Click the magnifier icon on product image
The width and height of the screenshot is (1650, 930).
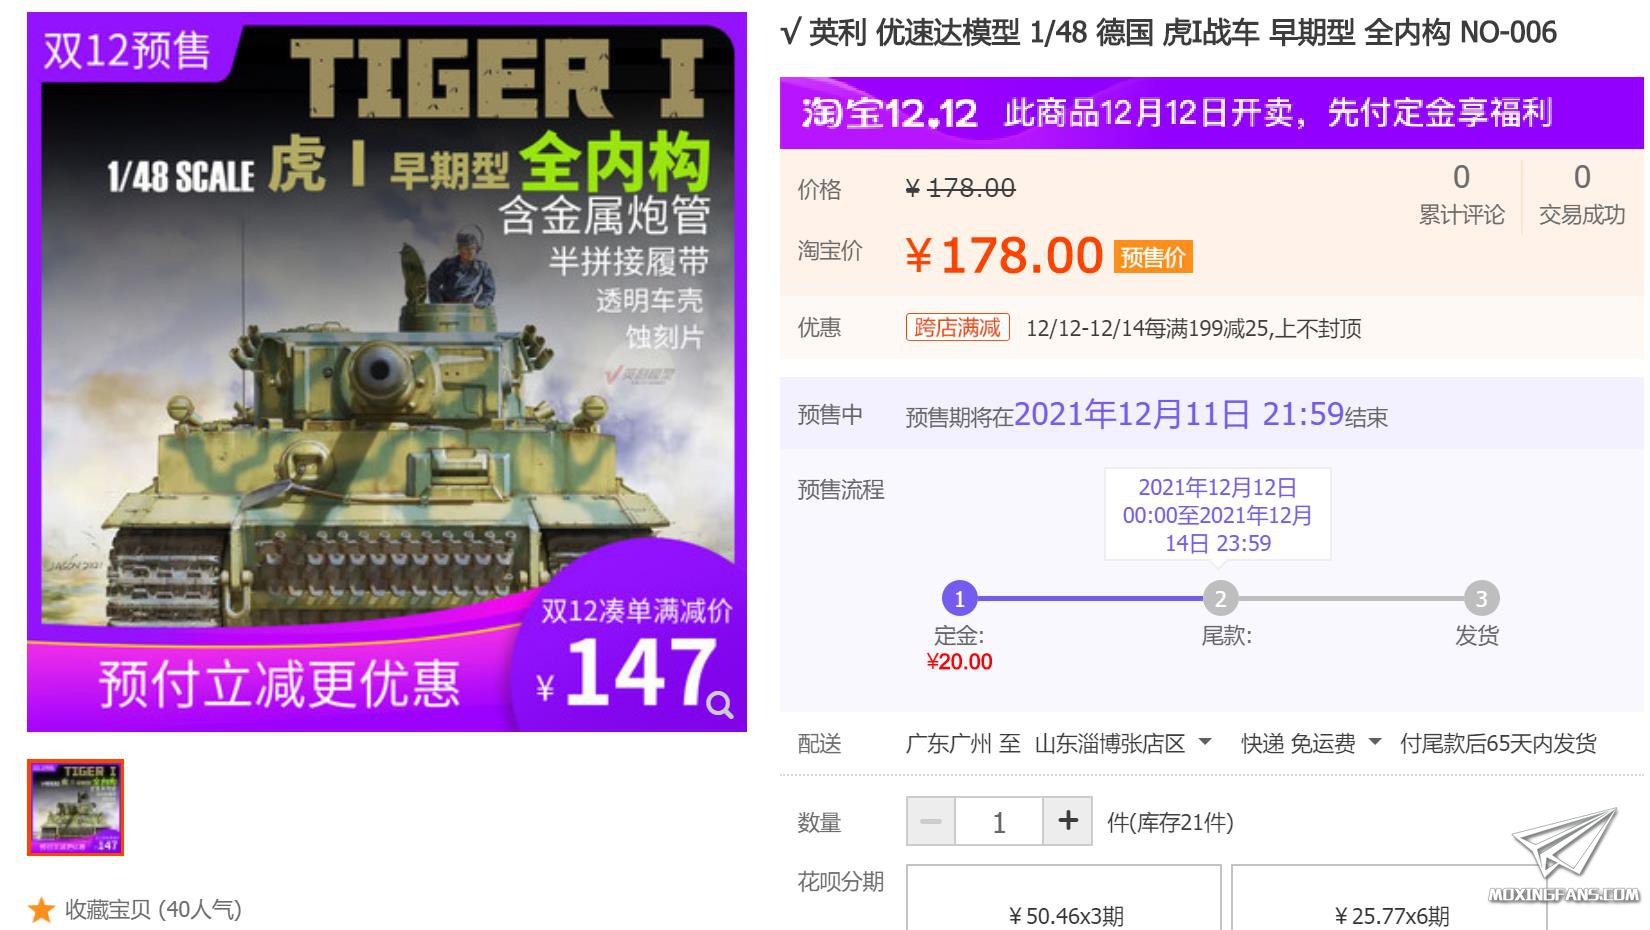720,705
